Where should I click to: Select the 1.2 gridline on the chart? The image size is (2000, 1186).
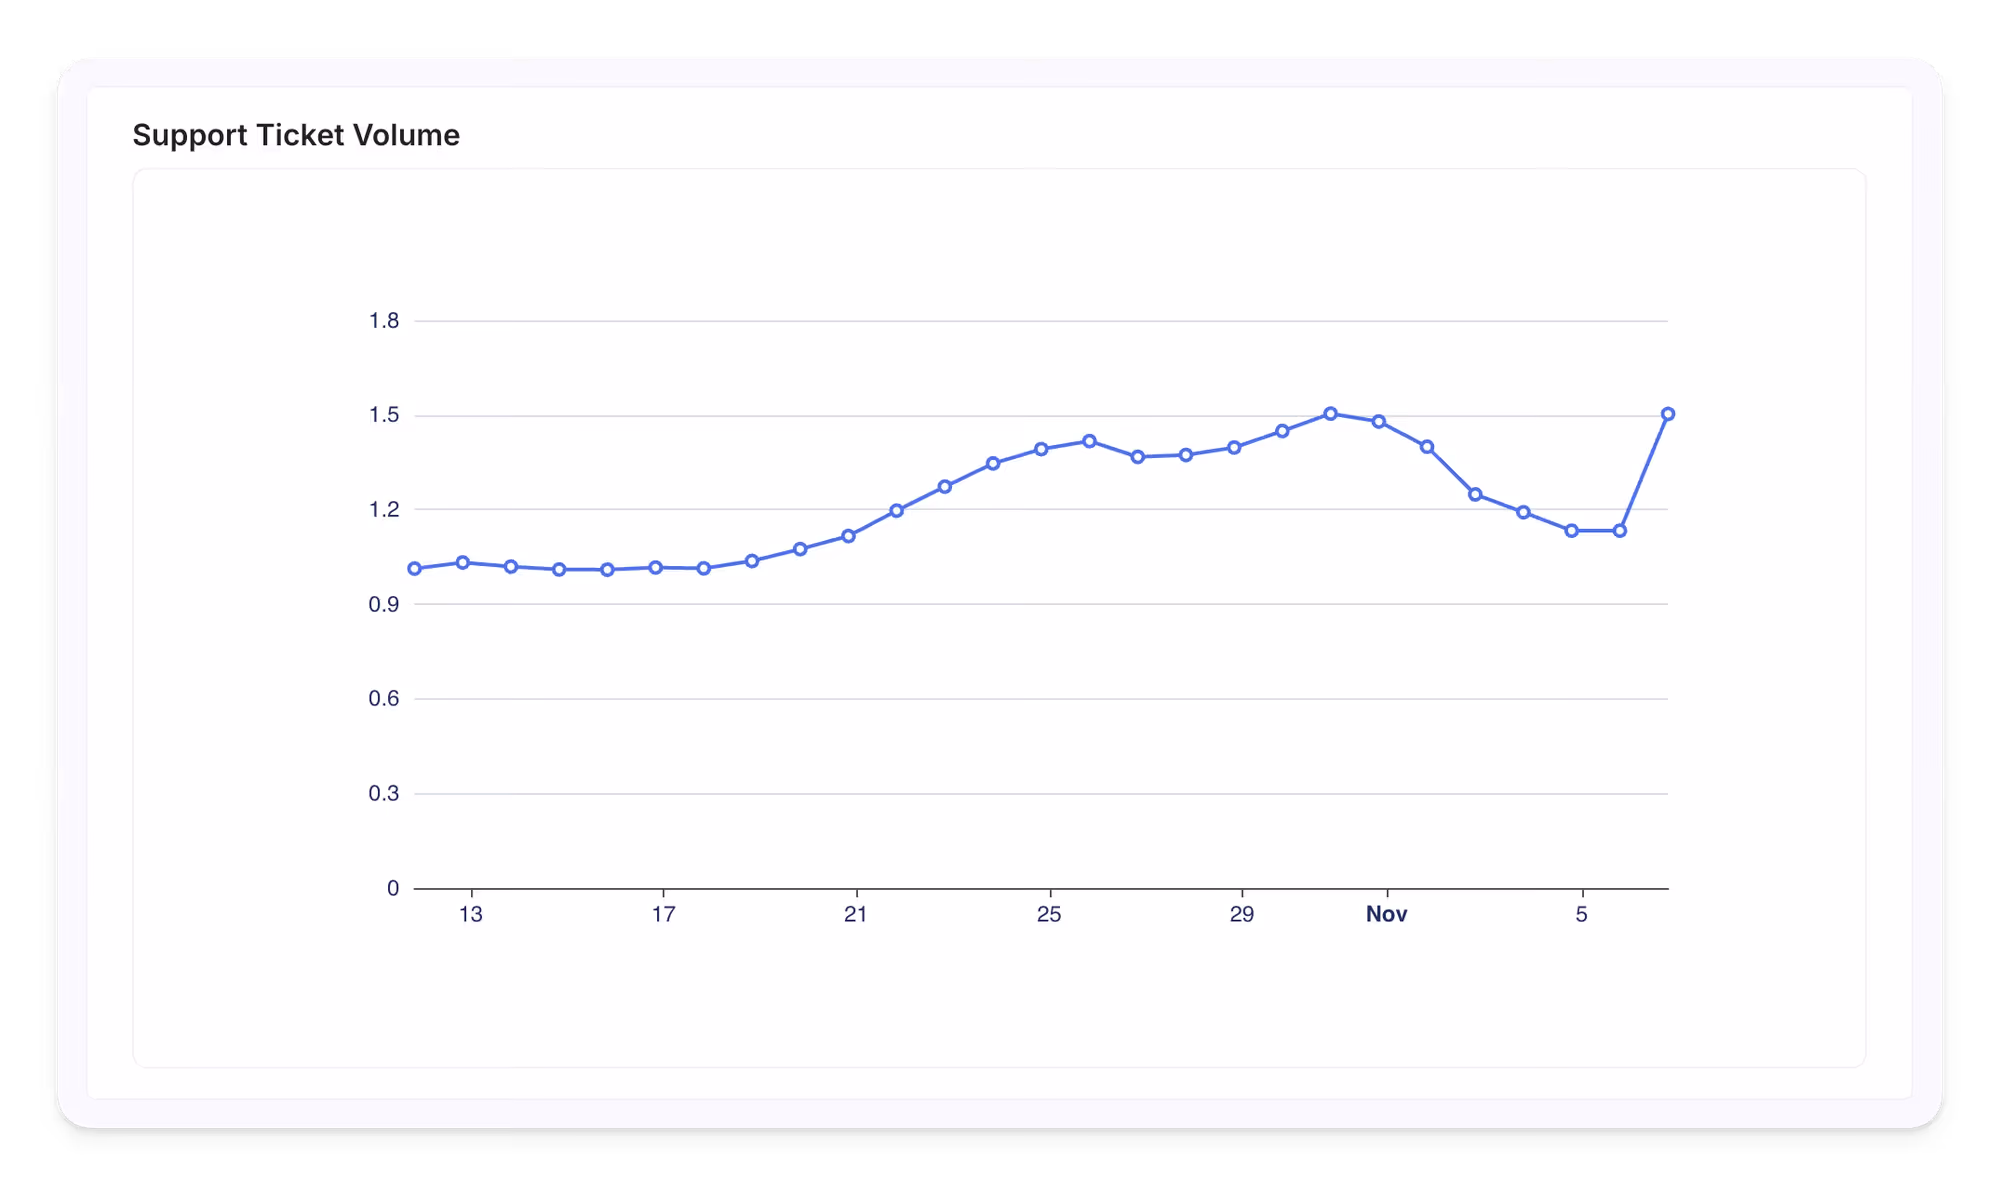click(1000, 508)
